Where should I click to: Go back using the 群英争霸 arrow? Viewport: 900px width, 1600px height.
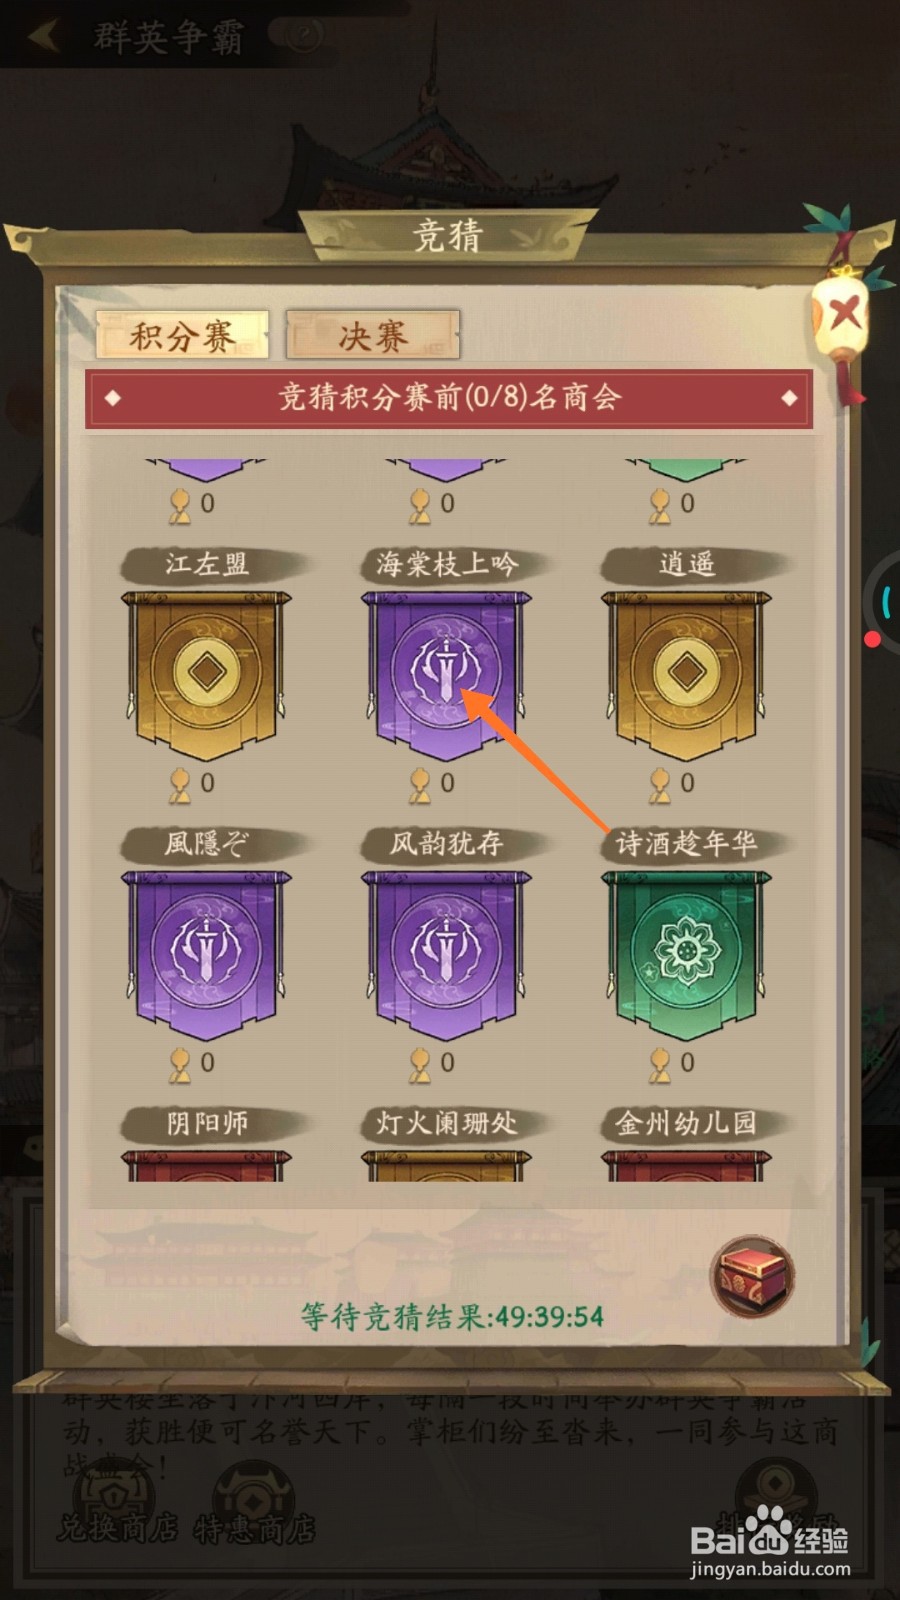44,37
